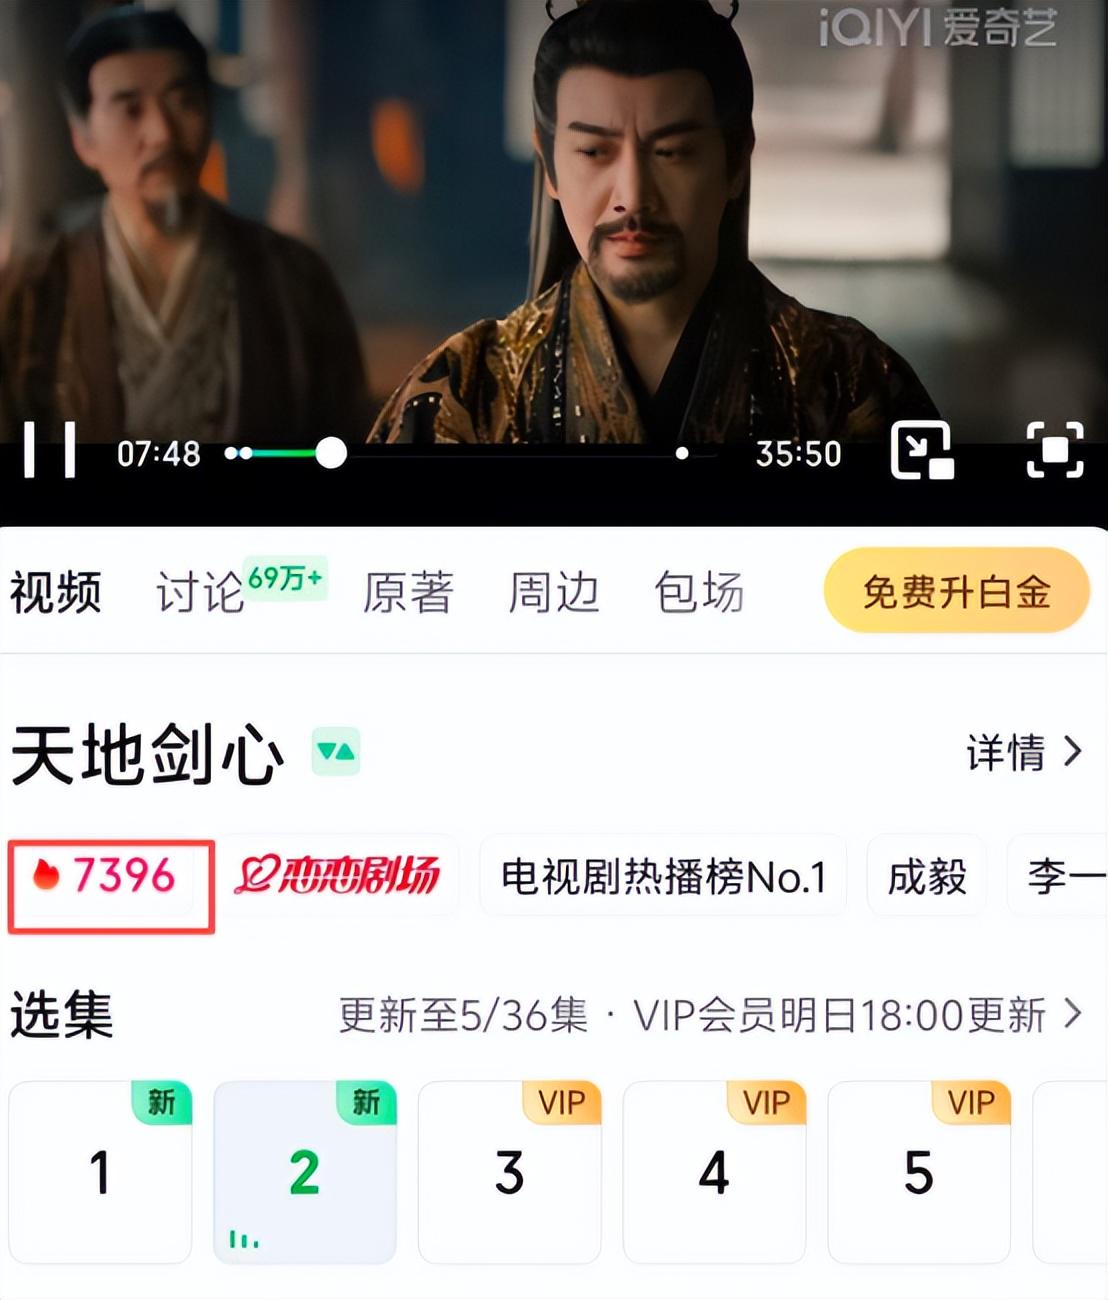Pause the video with the pause icon
This screenshot has width=1108, height=1300.
pos(50,450)
